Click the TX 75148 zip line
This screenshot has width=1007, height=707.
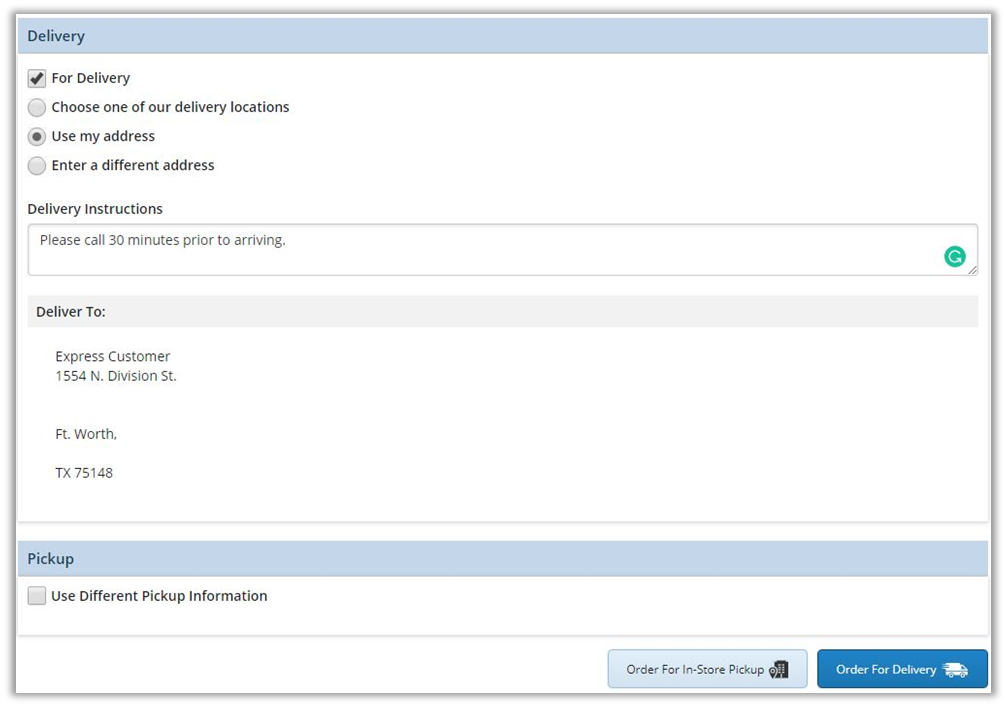click(x=84, y=473)
